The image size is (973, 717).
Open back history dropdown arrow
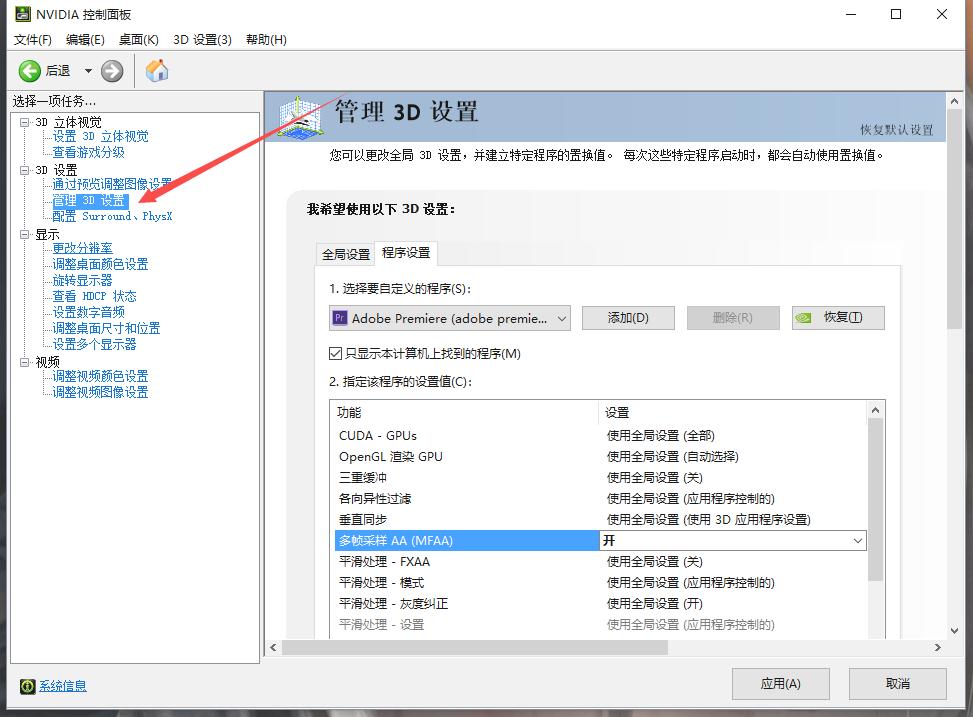coord(88,71)
